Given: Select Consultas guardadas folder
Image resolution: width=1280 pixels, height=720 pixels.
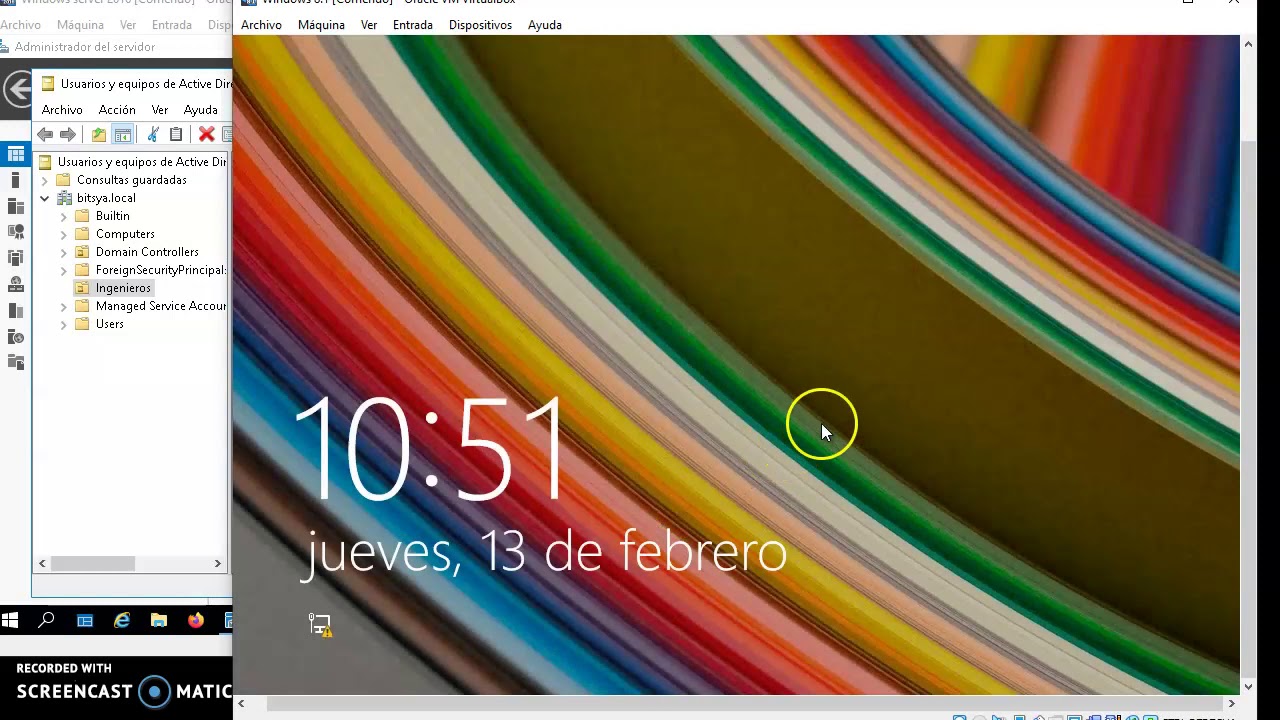Looking at the screenshot, I should coord(132,180).
